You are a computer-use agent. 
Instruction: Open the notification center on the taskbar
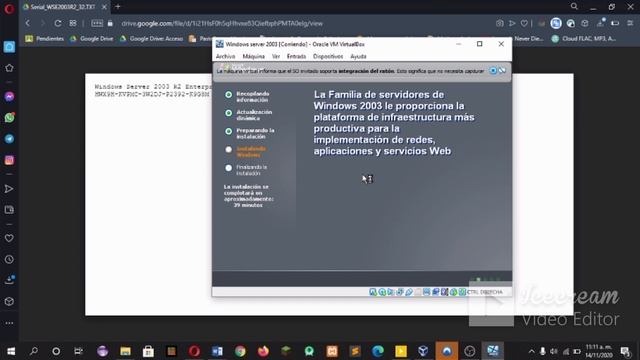625,351
